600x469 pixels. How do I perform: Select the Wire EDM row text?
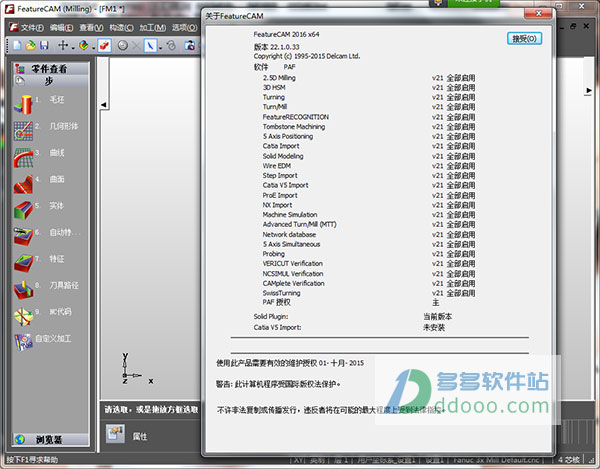point(277,166)
